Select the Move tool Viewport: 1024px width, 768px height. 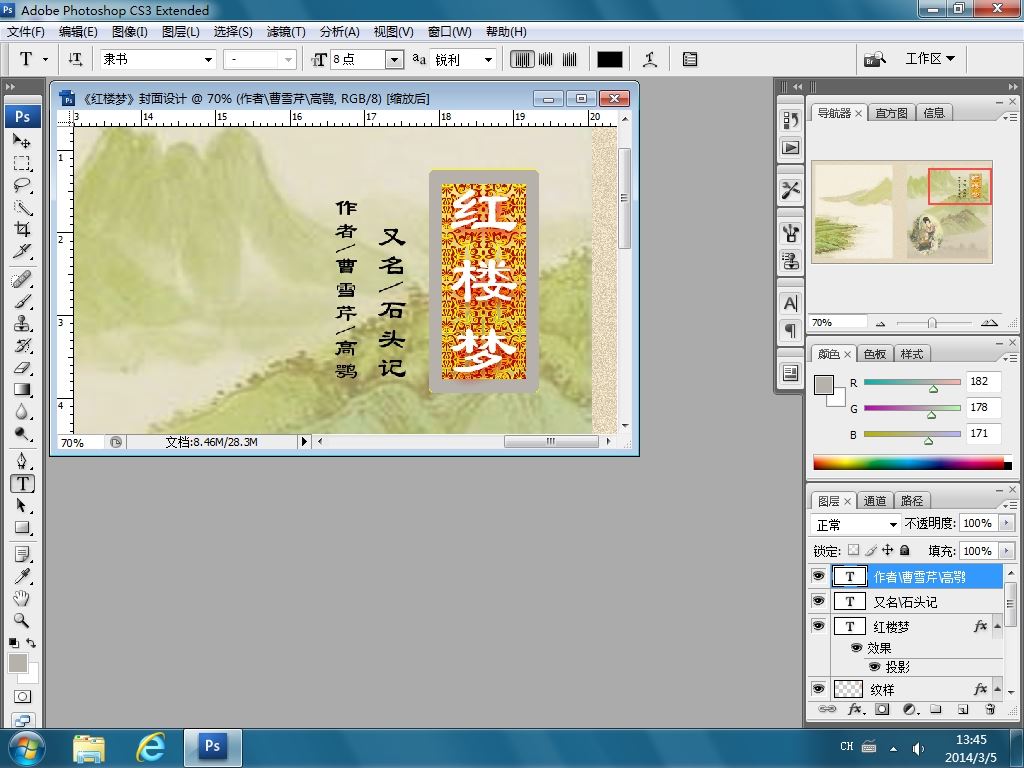[x=21, y=141]
